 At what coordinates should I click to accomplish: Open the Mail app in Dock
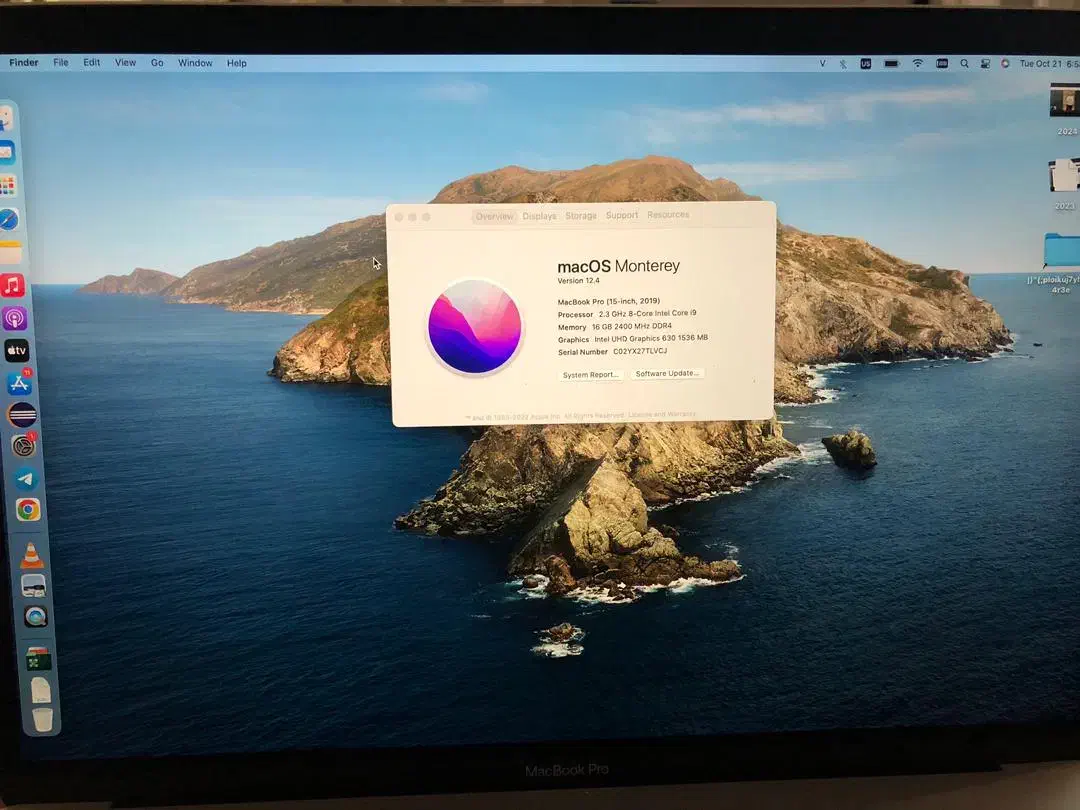(x=6, y=152)
